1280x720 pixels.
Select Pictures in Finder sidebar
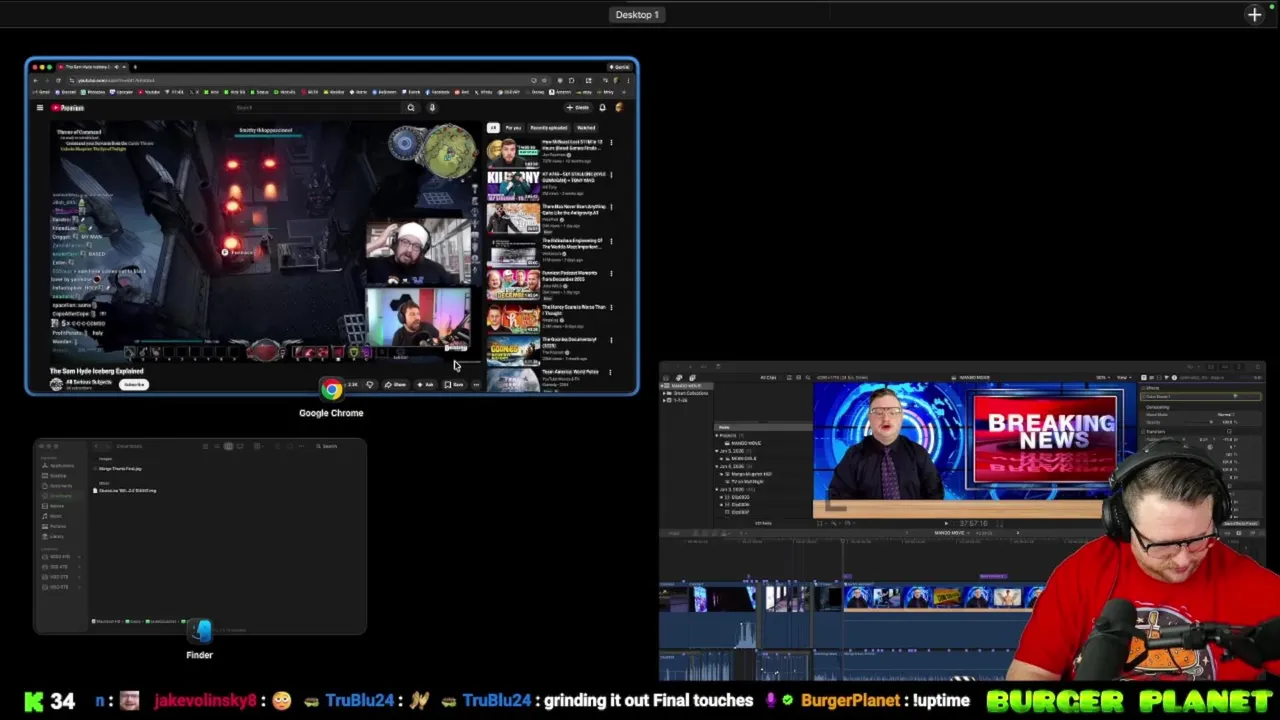click(53, 526)
